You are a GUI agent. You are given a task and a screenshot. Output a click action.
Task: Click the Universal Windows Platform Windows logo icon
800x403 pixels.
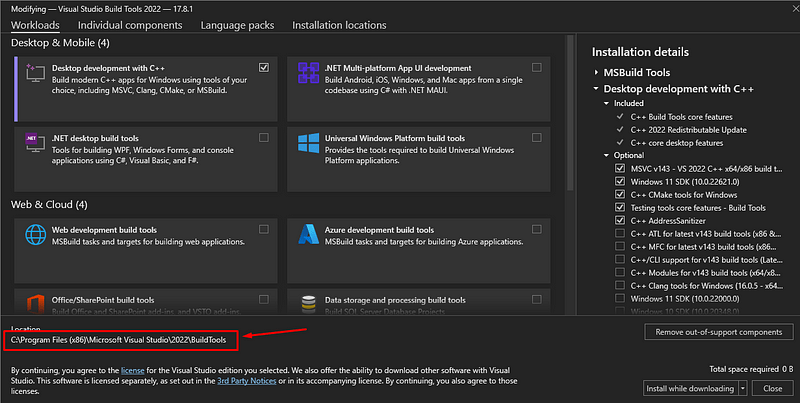coord(308,143)
